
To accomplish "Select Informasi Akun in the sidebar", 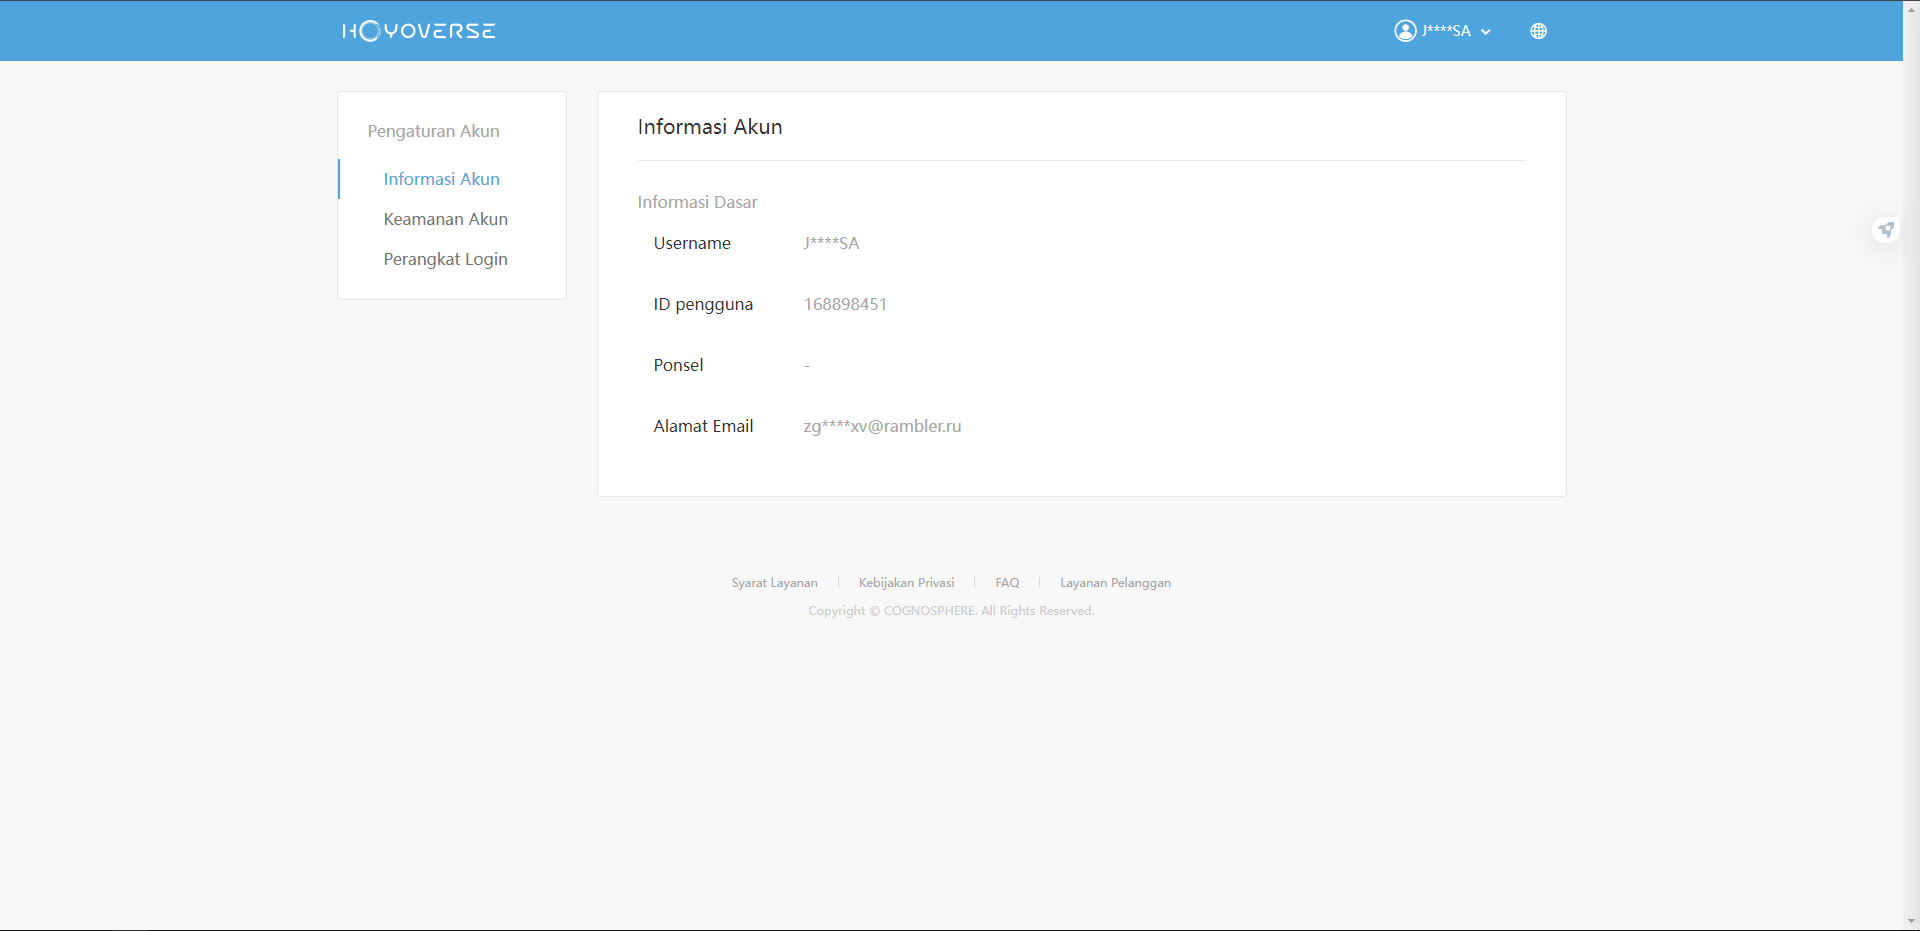I will tap(441, 179).
